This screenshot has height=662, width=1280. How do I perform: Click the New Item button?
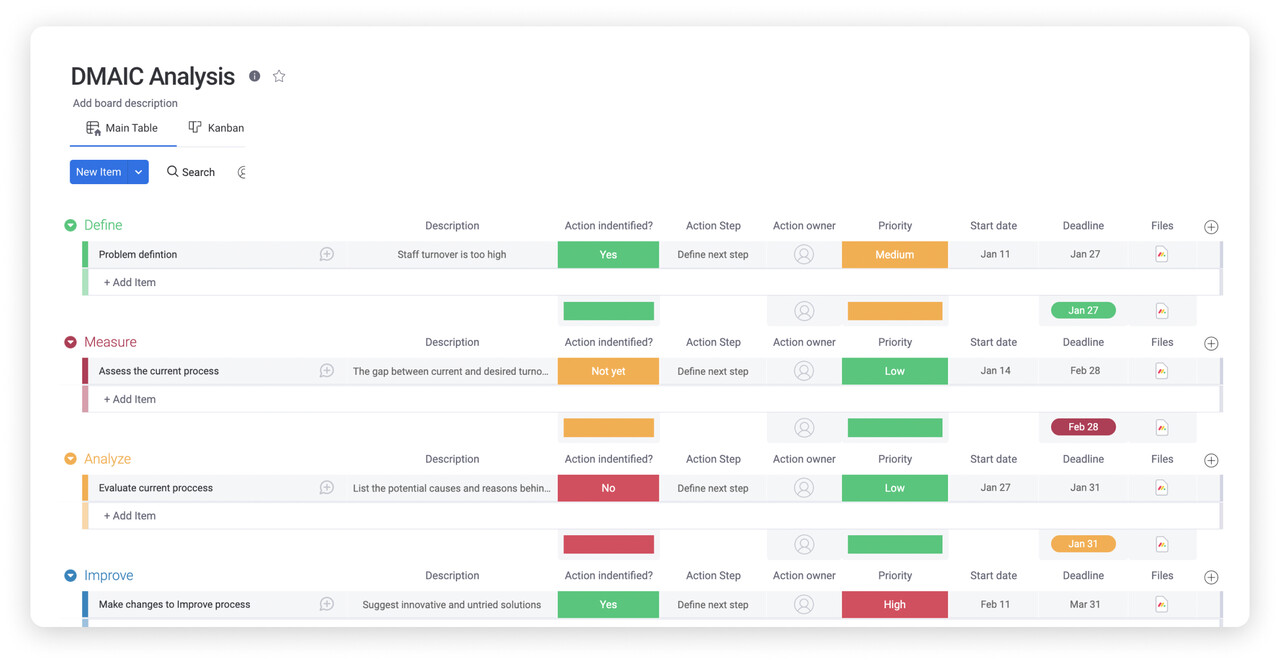pos(99,172)
